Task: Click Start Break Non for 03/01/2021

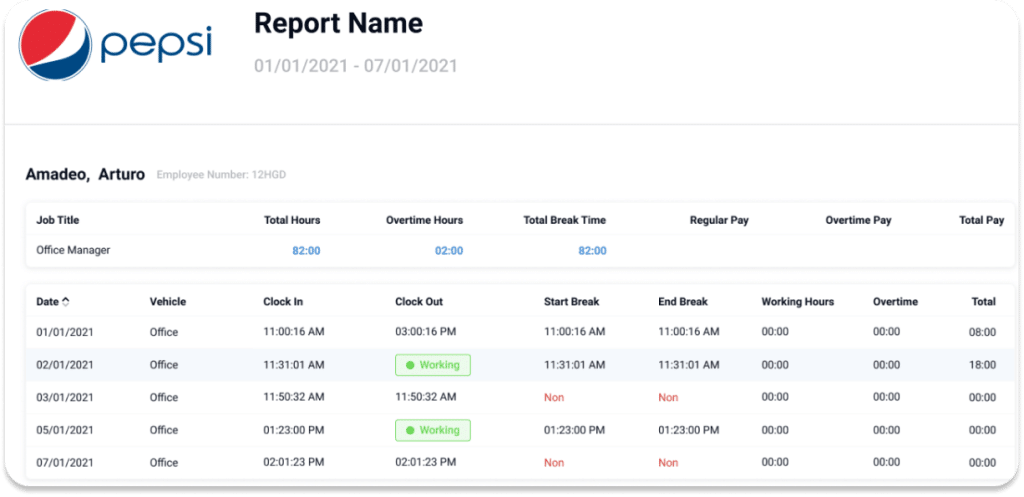Action: point(554,398)
